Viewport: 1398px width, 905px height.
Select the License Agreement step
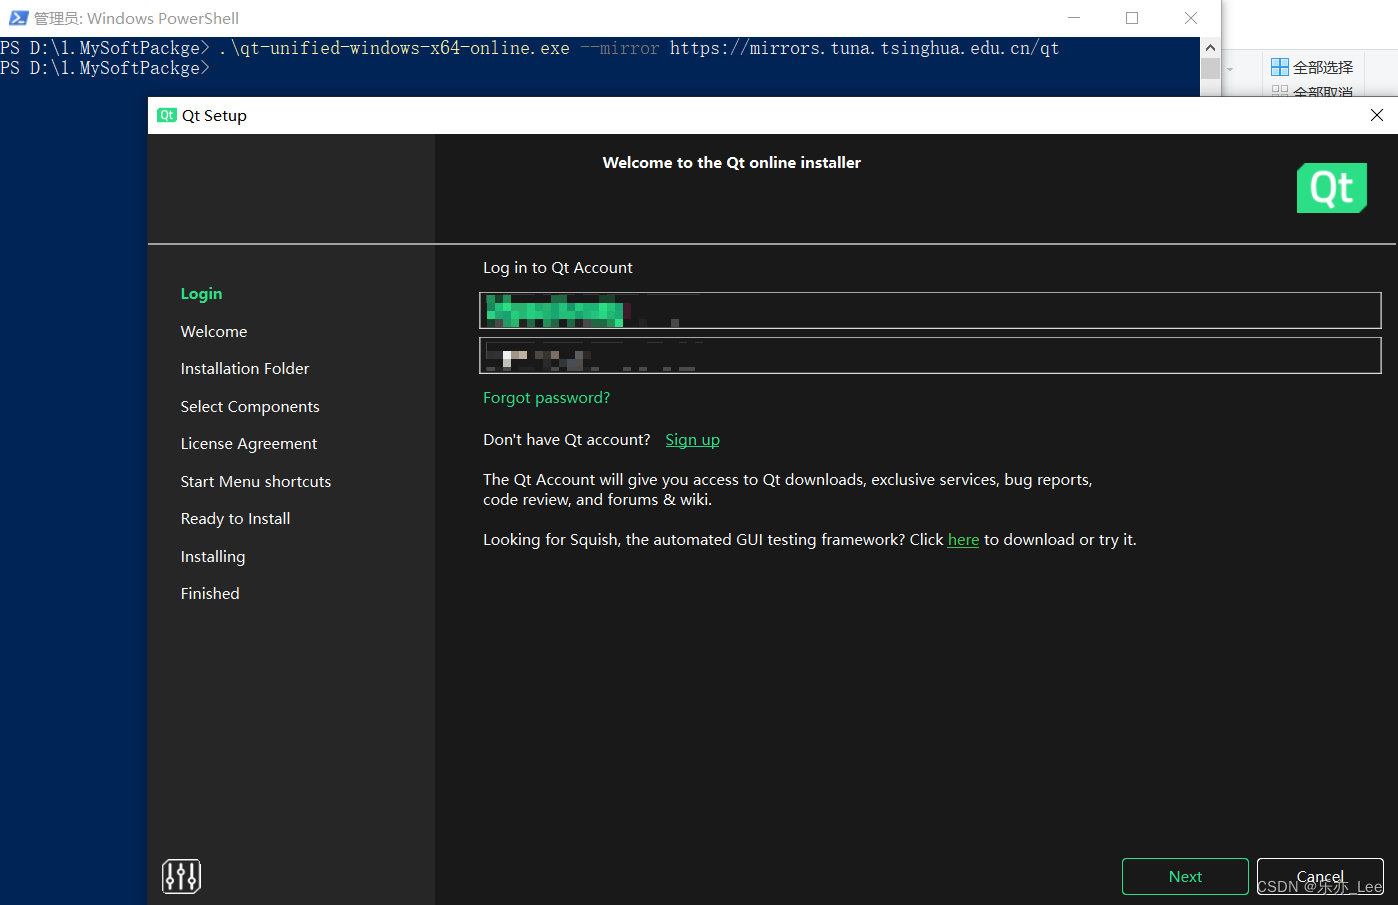pyautogui.click(x=249, y=444)
